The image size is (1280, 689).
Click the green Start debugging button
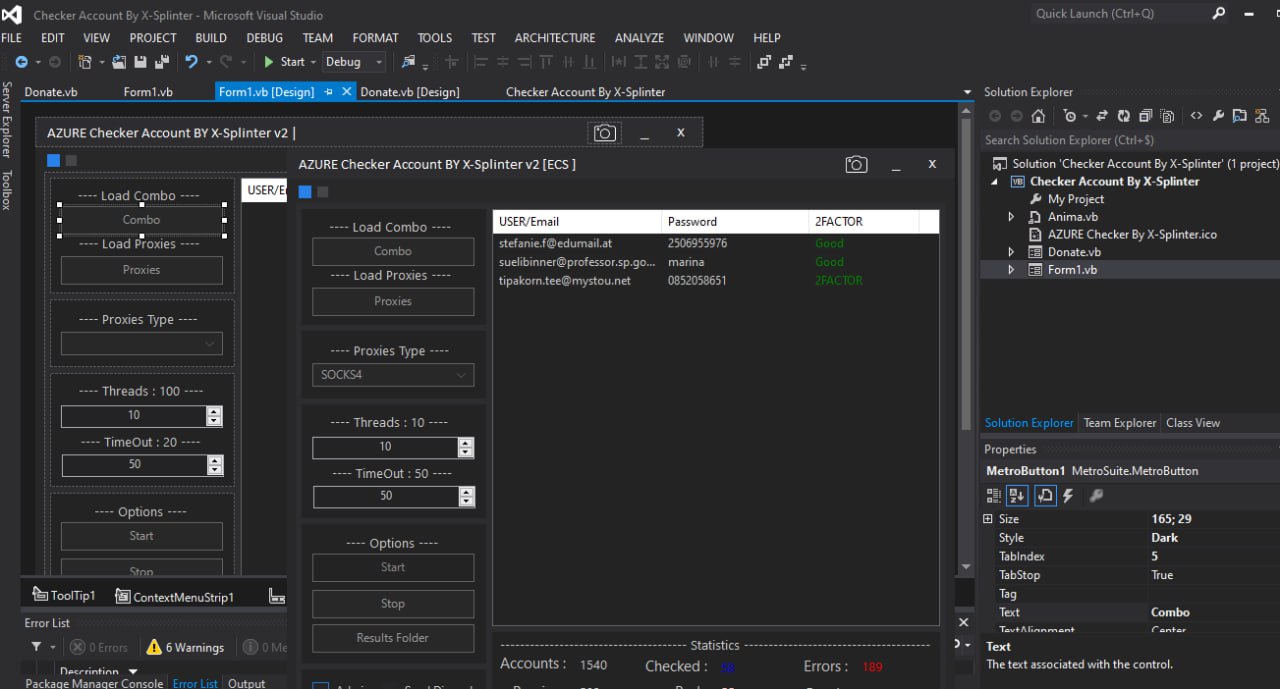[284, 62]
